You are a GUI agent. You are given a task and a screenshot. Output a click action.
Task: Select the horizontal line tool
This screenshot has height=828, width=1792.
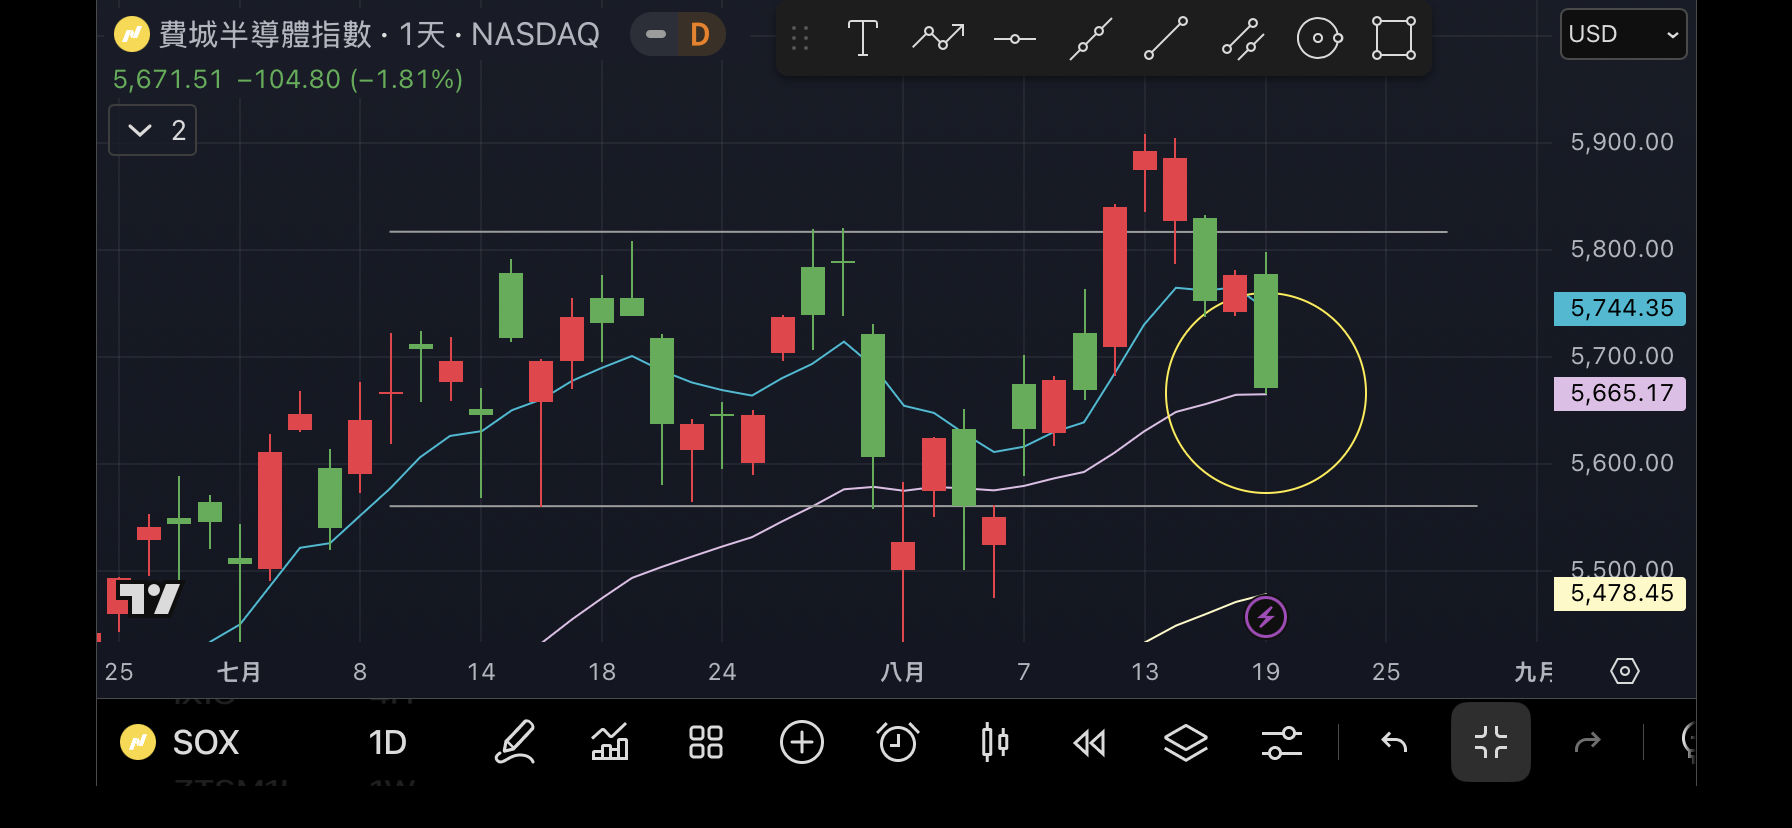pyautogui.click(x=1014, y=38)
